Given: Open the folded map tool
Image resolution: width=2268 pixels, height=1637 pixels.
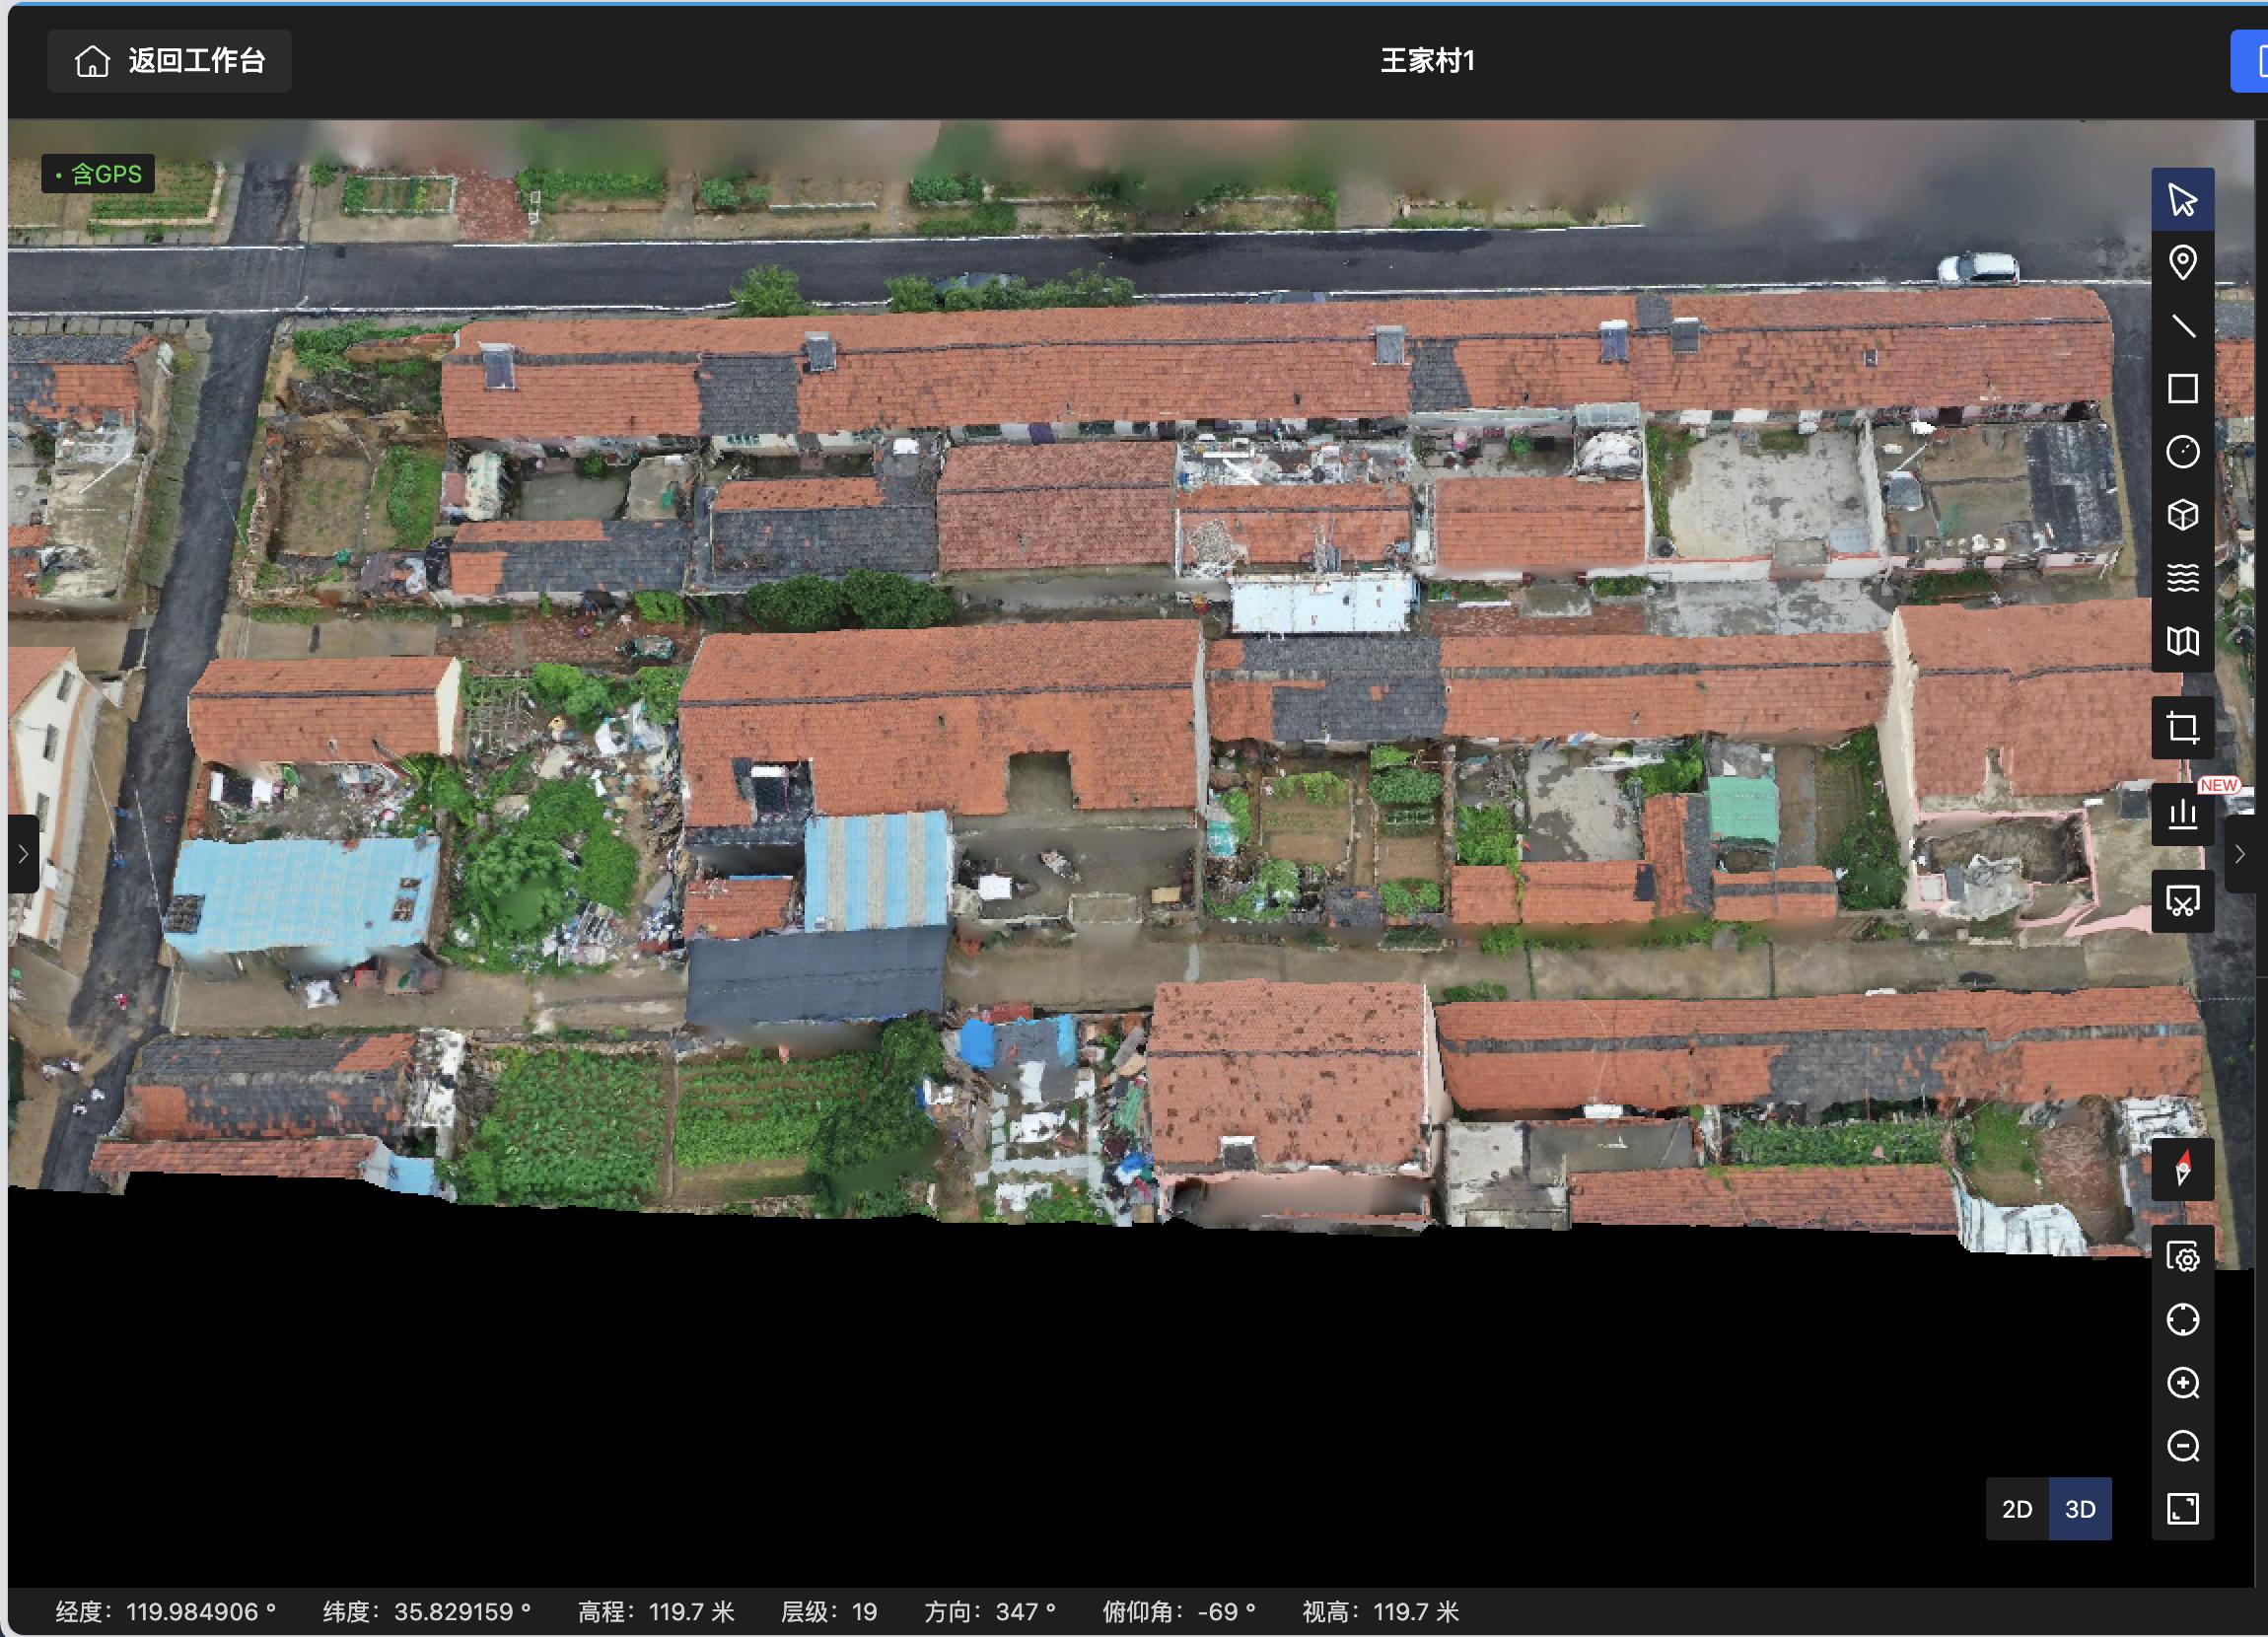Looking at the screenshot, I should 2182,641.
